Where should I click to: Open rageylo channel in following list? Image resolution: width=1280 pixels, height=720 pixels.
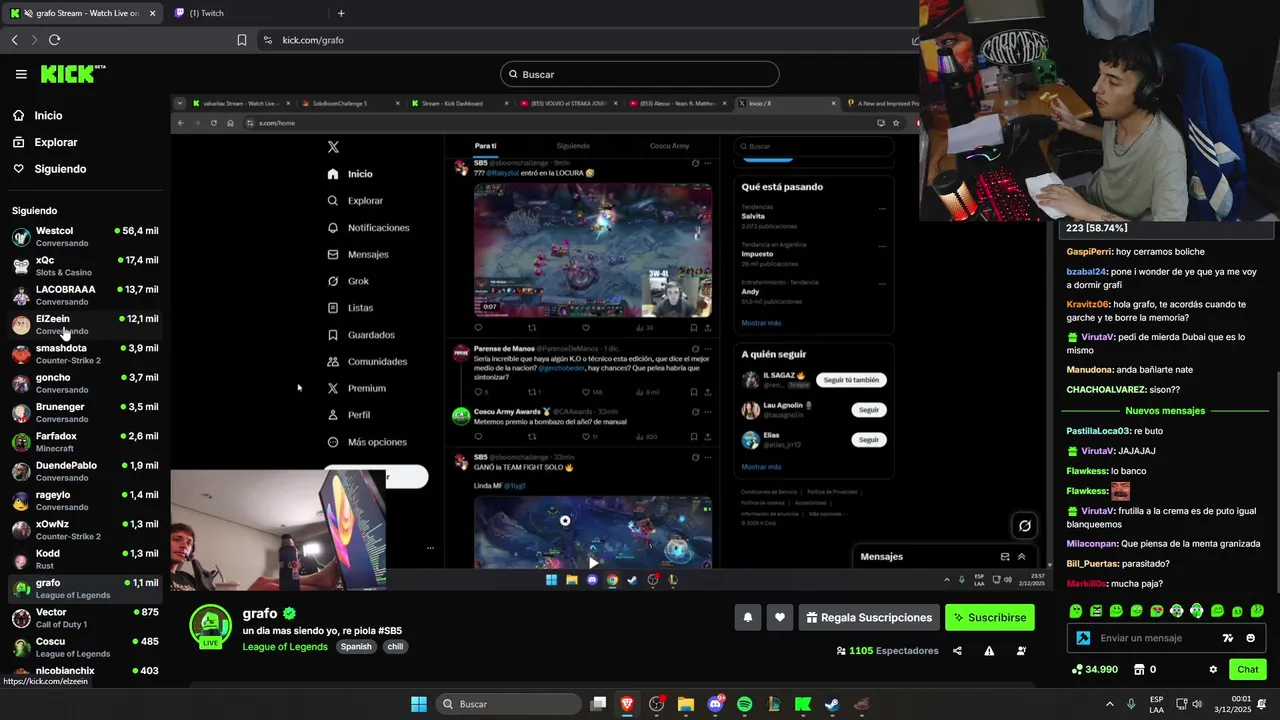85,500
